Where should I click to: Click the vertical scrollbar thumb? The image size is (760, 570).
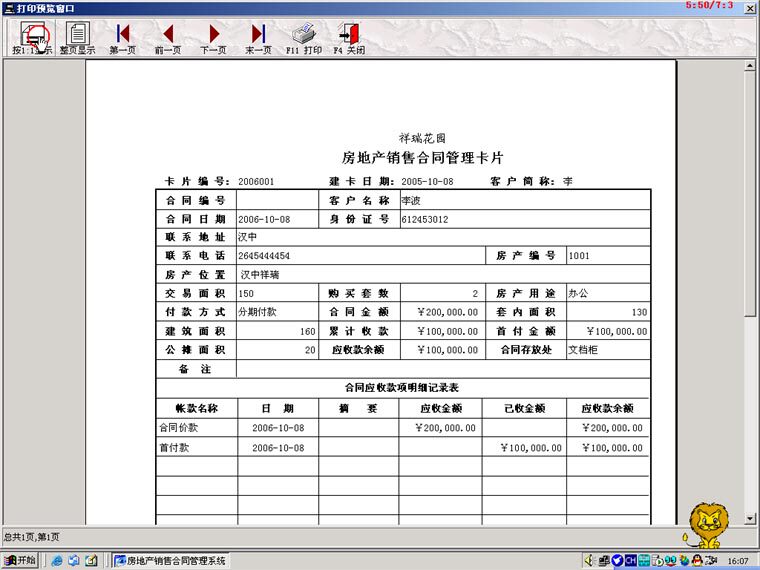pyautogui.click(x=750, y=194)
